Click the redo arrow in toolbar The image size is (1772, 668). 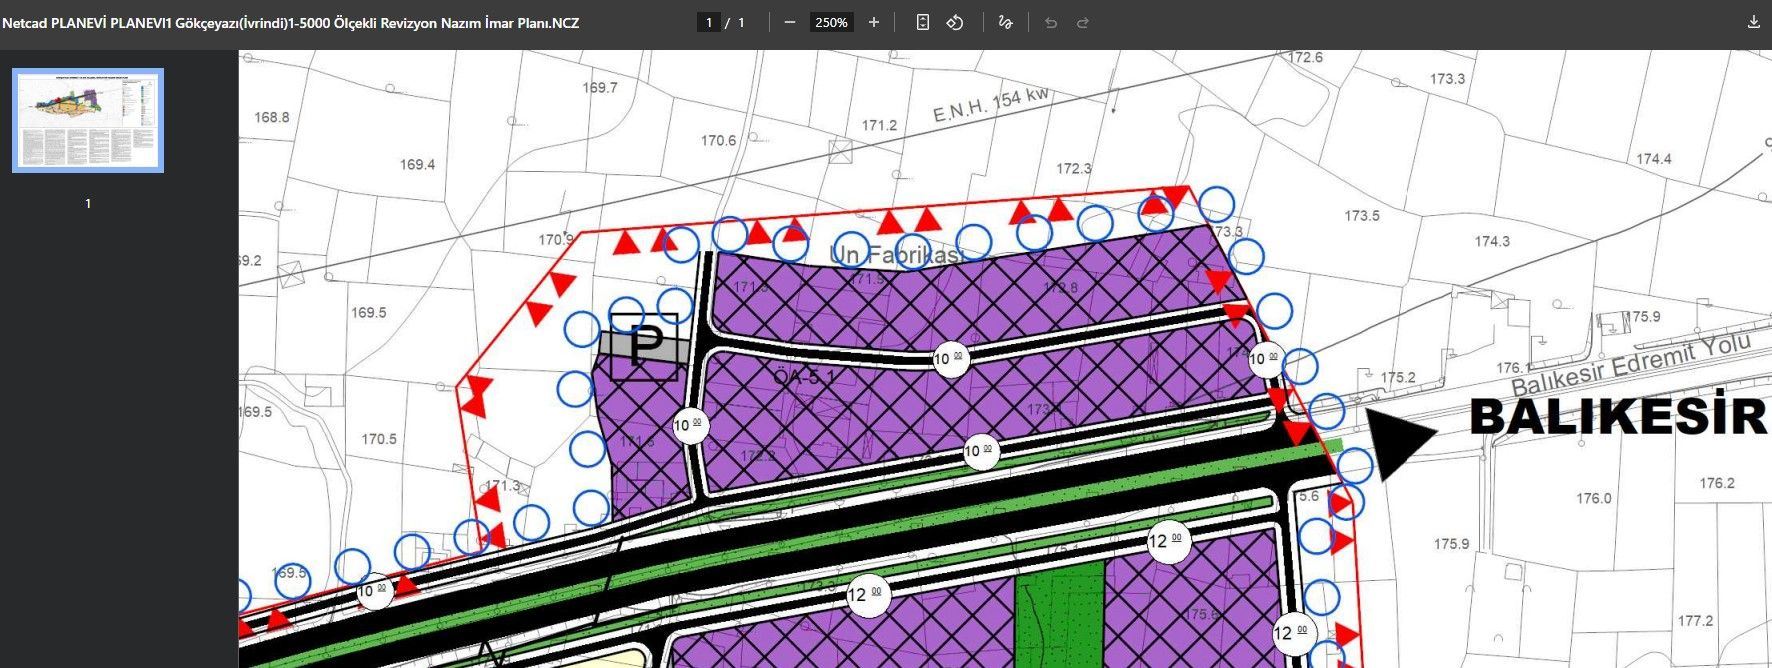click(1083, 22)
